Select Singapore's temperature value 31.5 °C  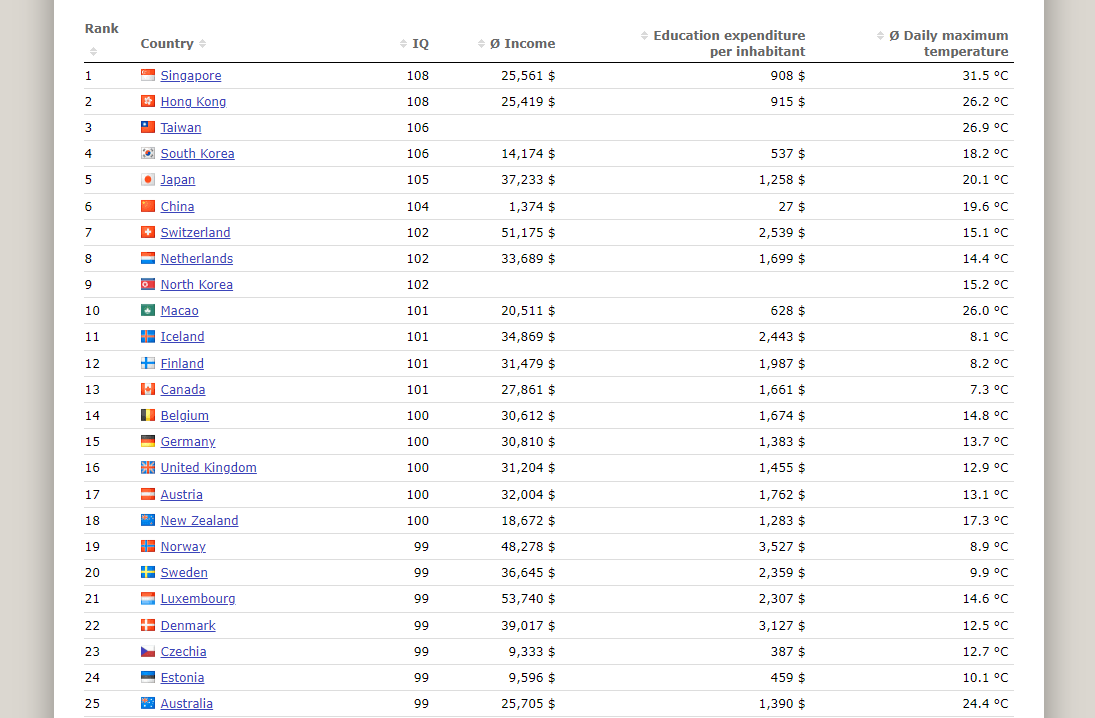(x=985, y=75)
